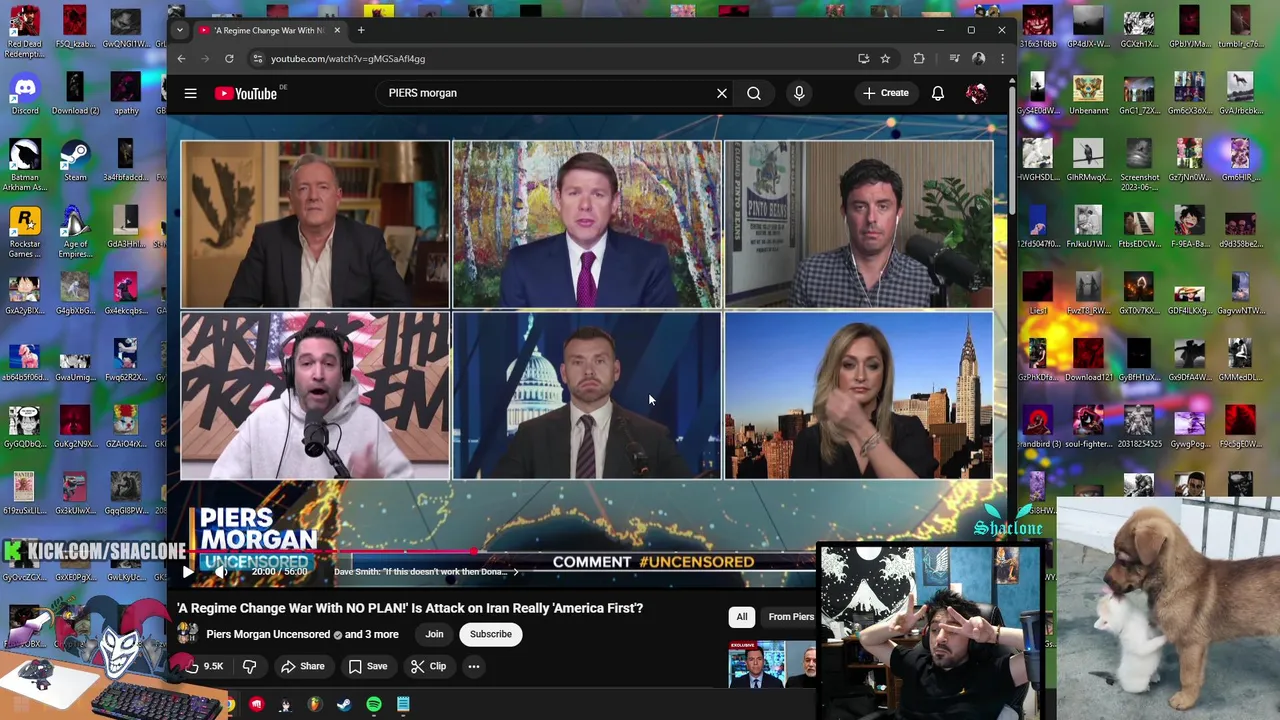Select the 'apathy' desktop file
The height and width of the screenshot is (720, 1280).
point(126,92)
